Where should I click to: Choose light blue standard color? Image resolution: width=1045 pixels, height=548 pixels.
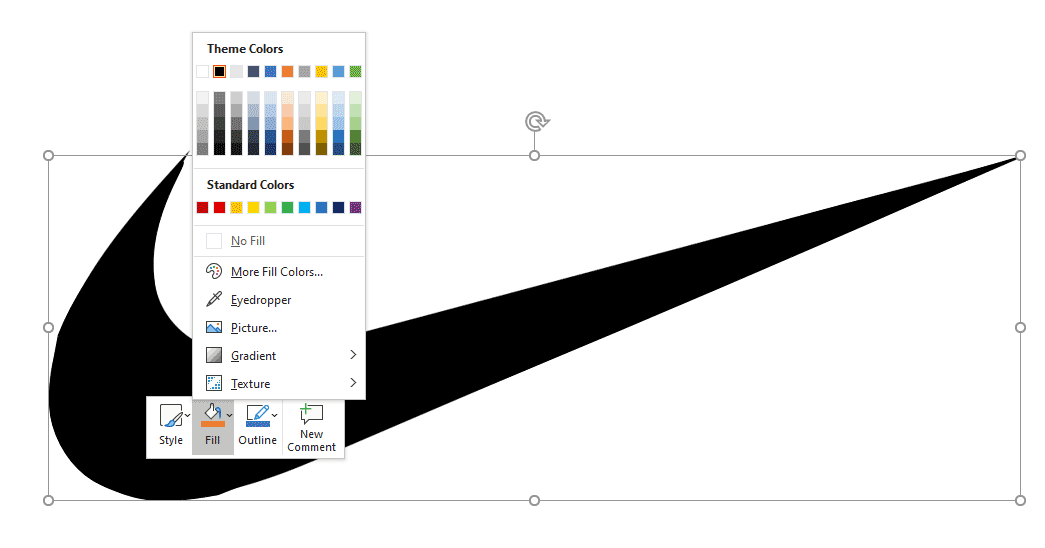pos(305,207)
